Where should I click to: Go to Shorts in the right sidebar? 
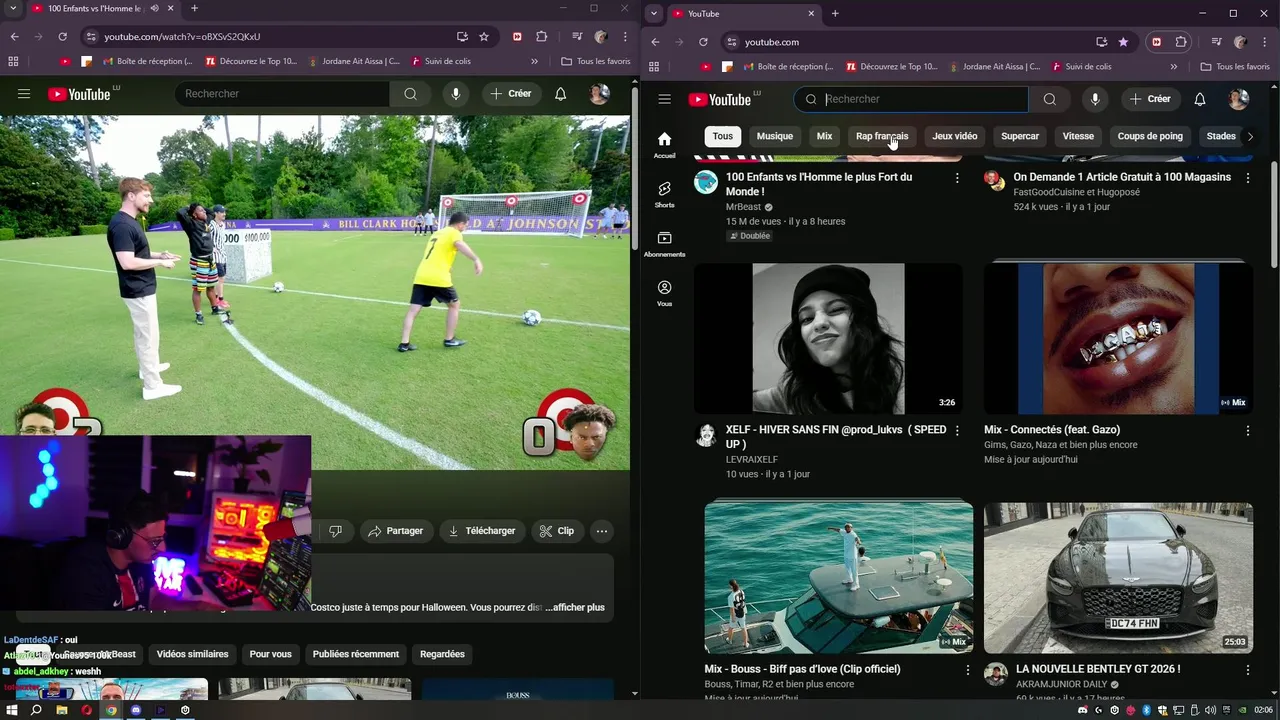point(664,194)
